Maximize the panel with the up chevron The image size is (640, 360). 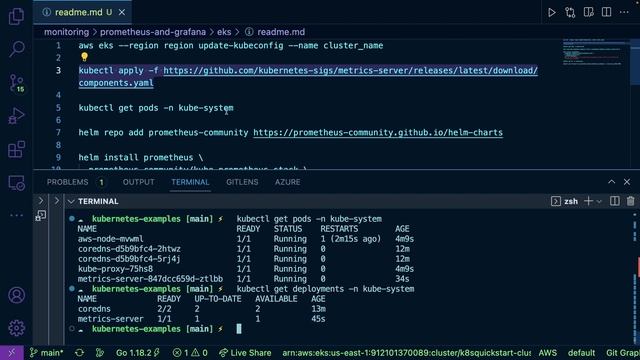point(611,182)
